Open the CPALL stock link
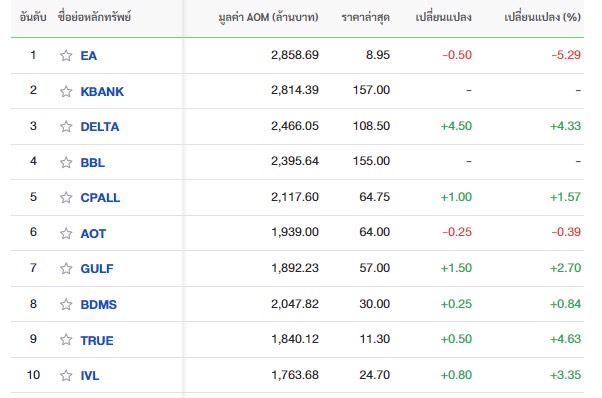Image resolution: width=602 pixels, height=398 pixels. (x=100, y=198)
